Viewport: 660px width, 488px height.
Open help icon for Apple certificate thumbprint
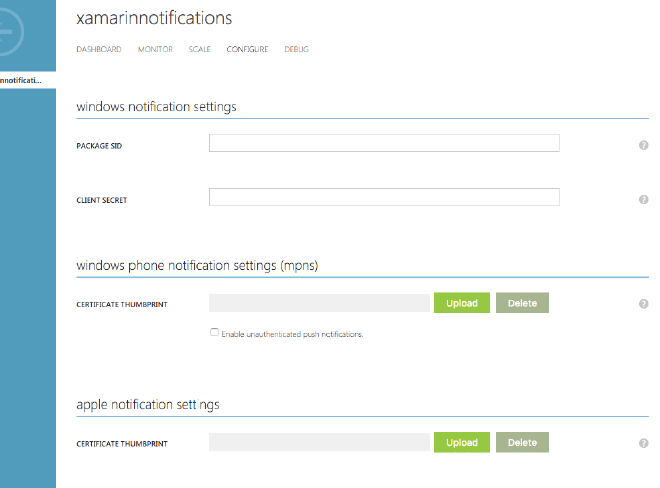[x=643, y=443]
